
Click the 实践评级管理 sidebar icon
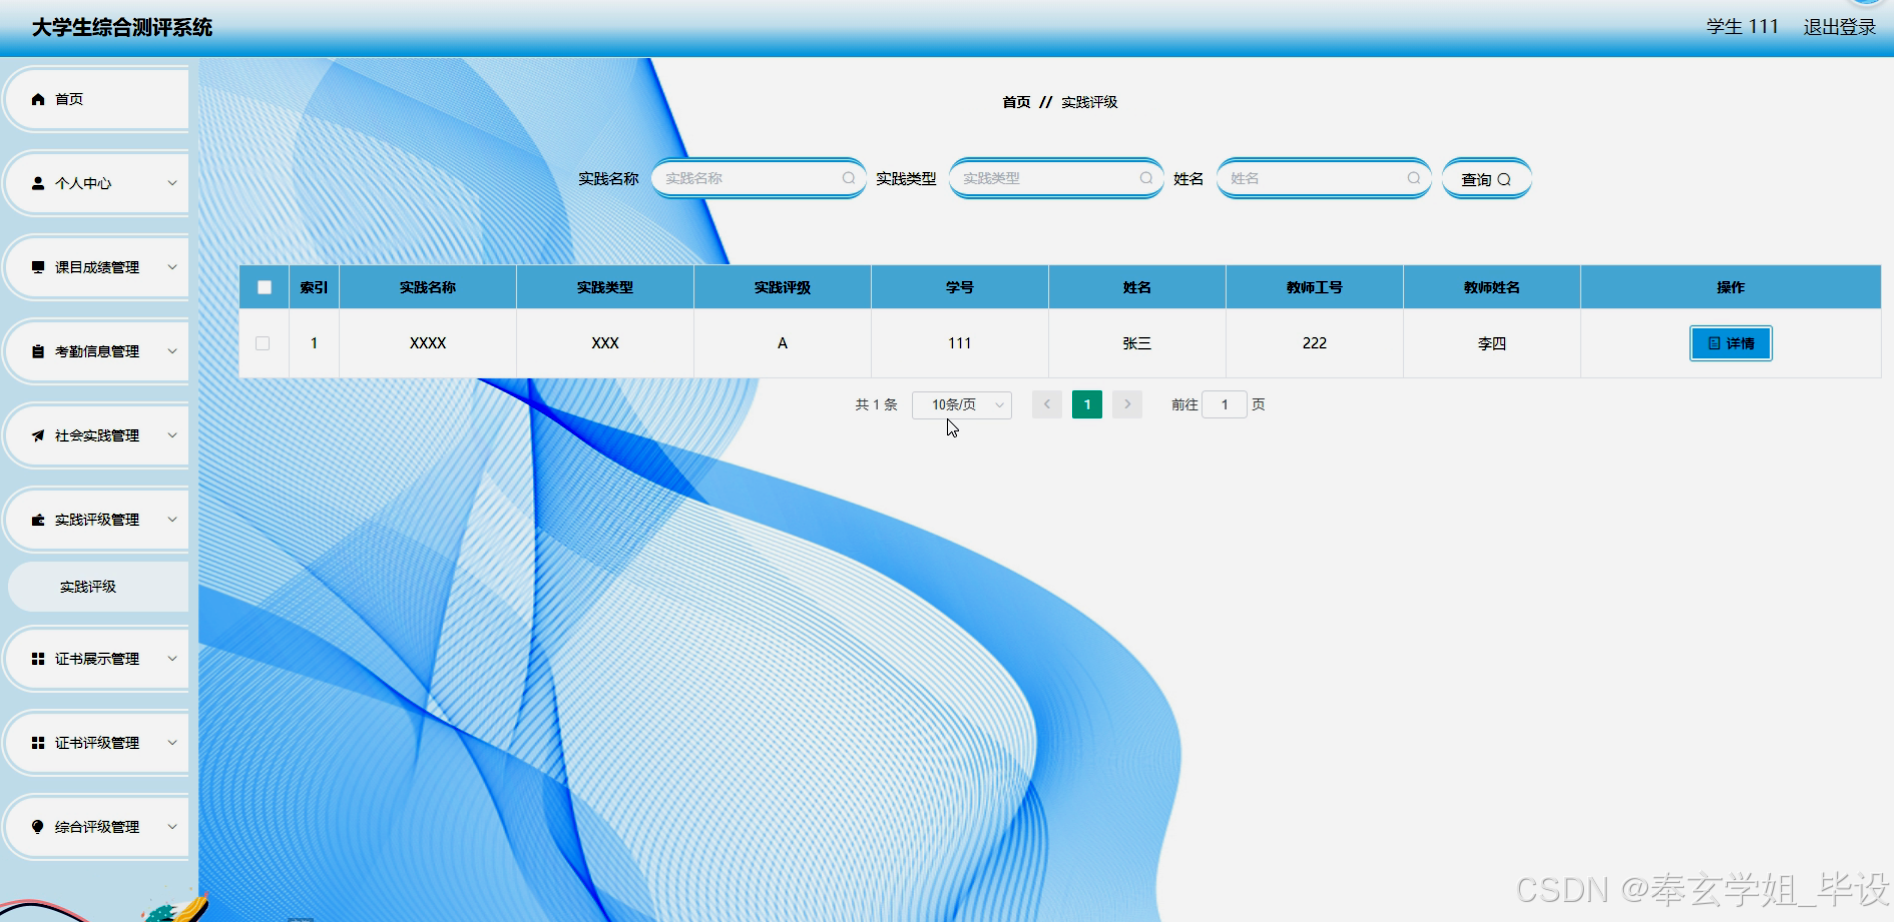click(x=38, y=519)
